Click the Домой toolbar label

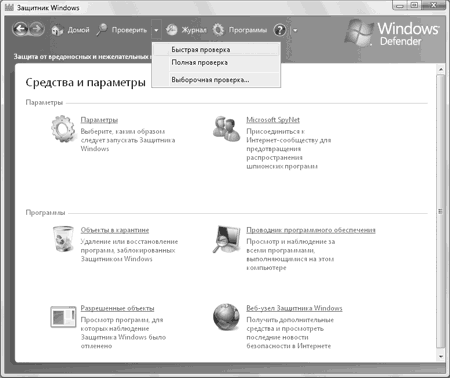click(78, 30)
